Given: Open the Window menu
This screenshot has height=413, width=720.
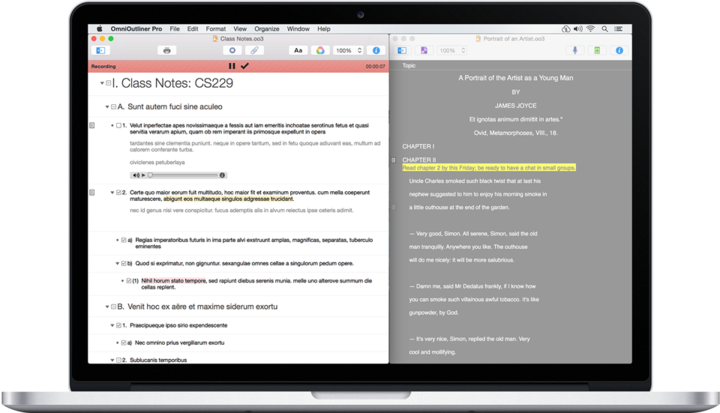Looking at the screenshot, I should point(298,29).
